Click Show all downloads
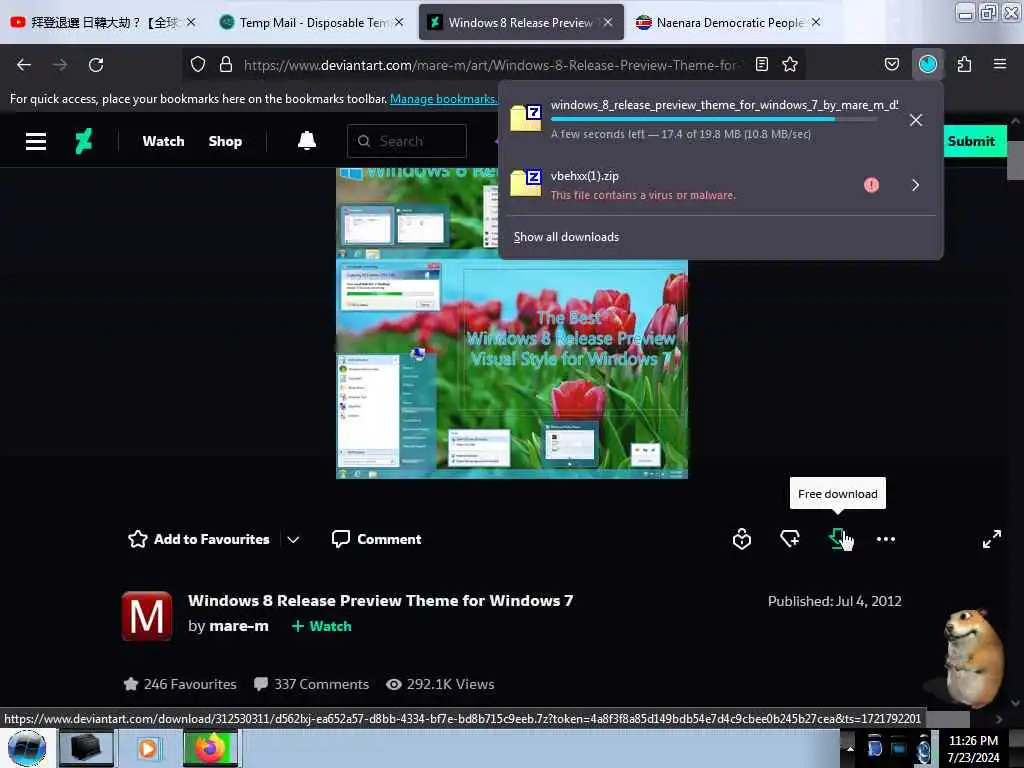 pyautogui.click(x=566, y=237)
